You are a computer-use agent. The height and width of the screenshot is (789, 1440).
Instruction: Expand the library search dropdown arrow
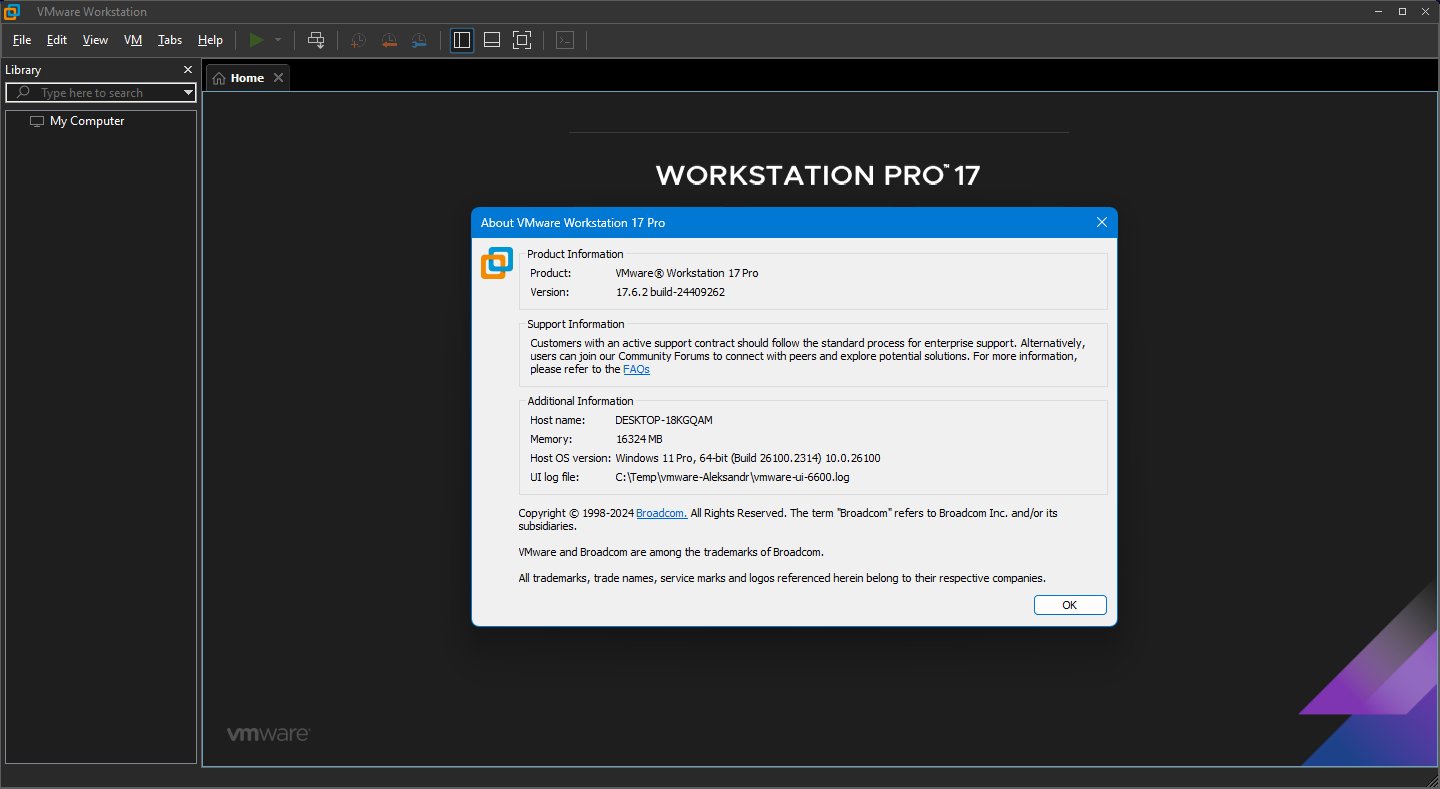(x=188, y=93)
